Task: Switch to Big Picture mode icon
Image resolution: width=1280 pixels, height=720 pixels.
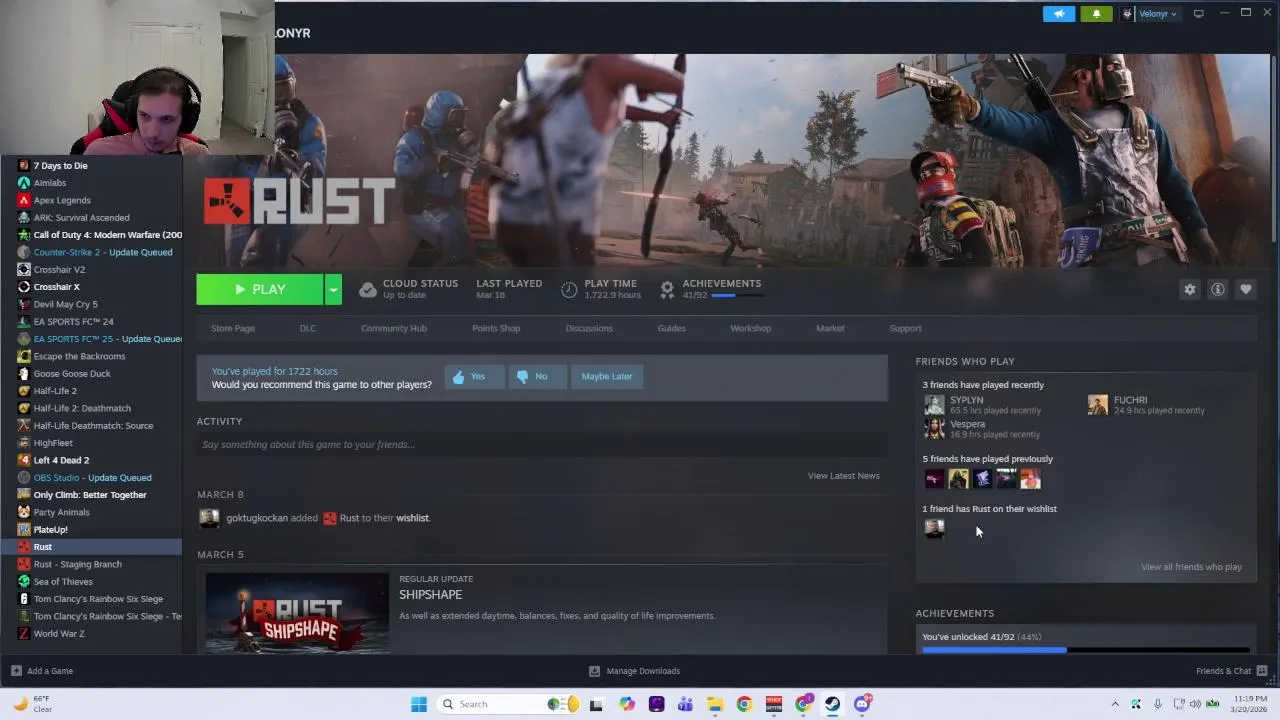Action: [x=1198, y=14]
